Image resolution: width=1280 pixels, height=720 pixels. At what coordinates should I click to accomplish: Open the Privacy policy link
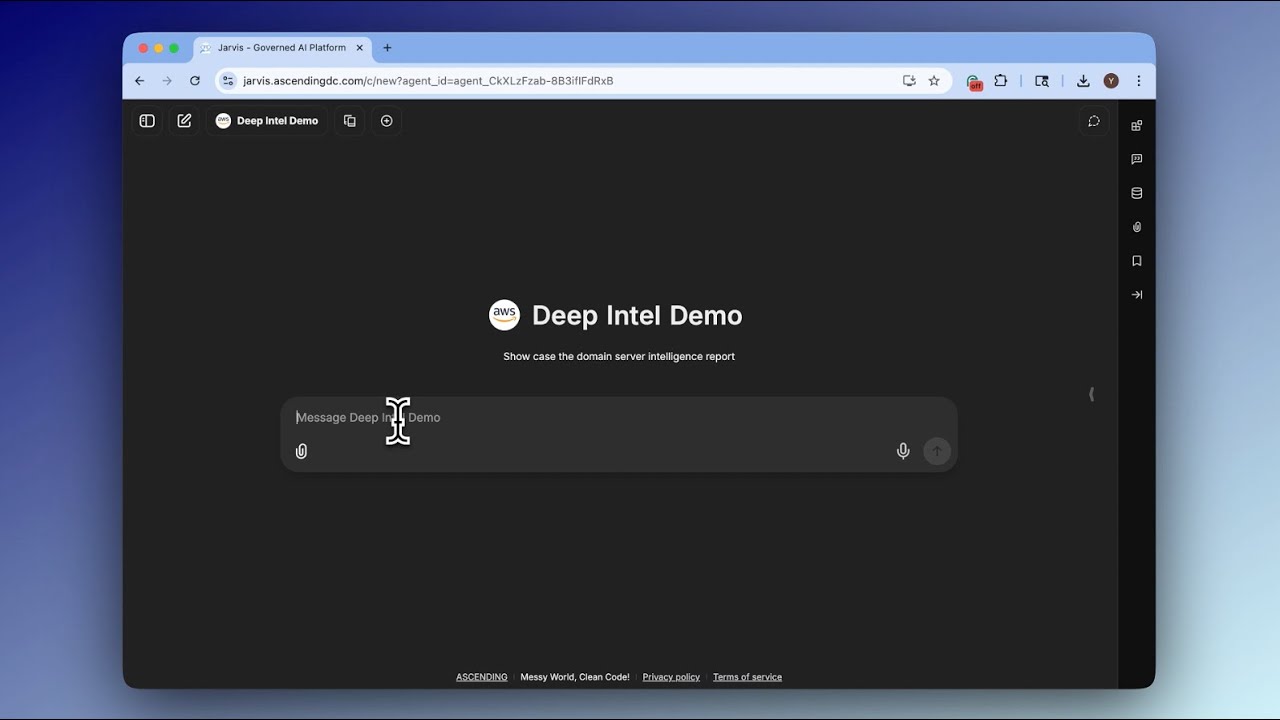(671, 677)
